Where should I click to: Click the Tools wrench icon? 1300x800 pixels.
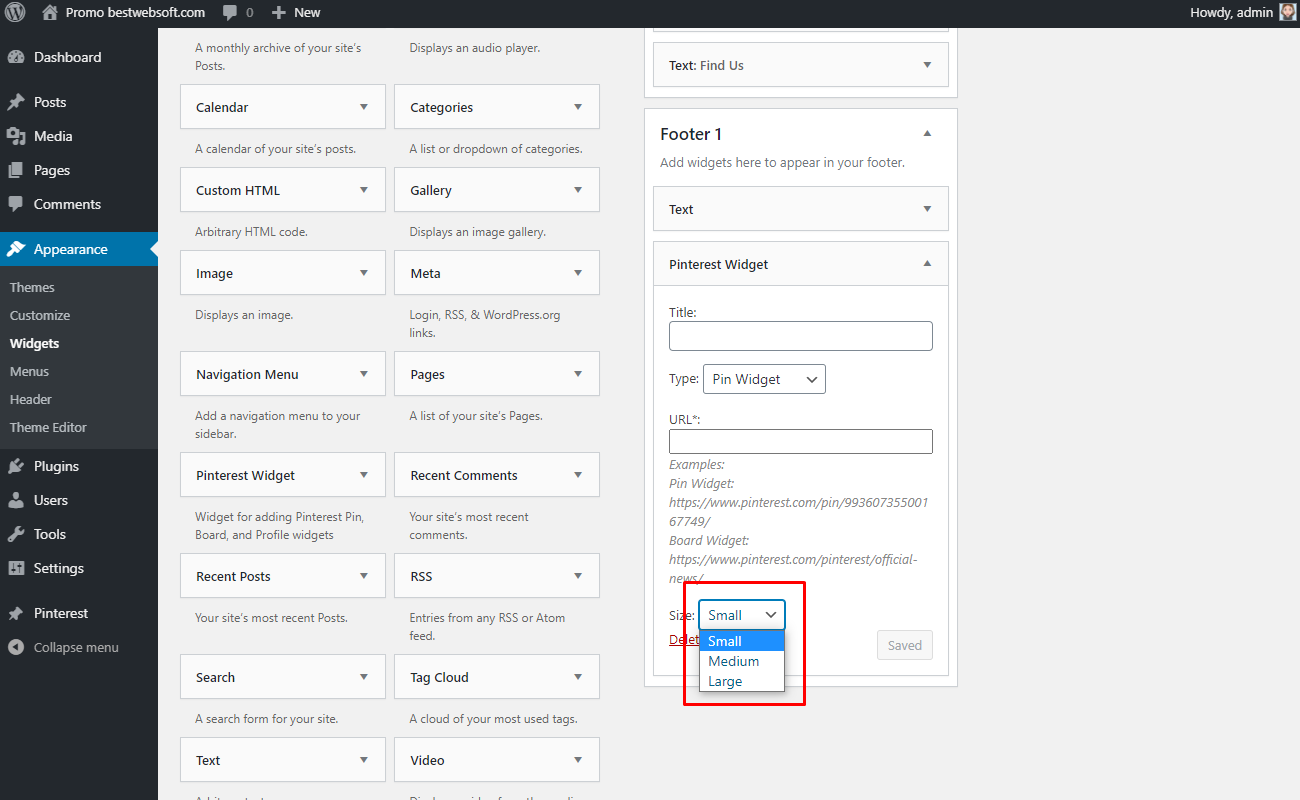(x=16, y=534)
